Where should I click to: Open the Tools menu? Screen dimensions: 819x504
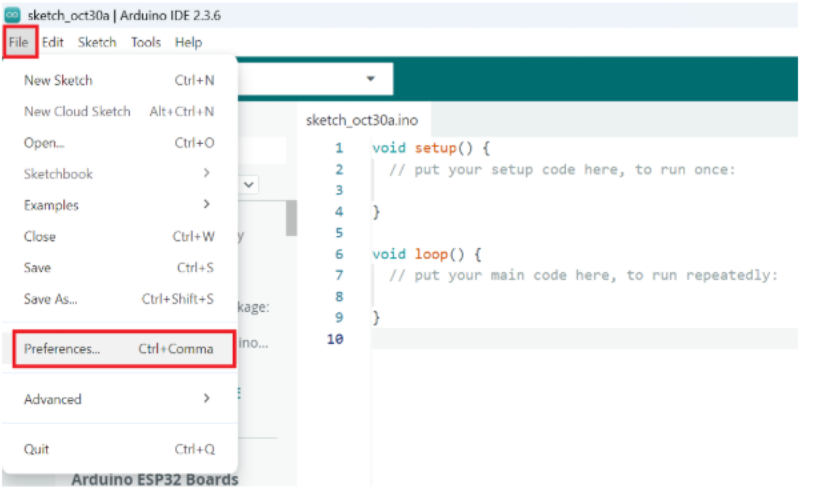tap(146, 42)
